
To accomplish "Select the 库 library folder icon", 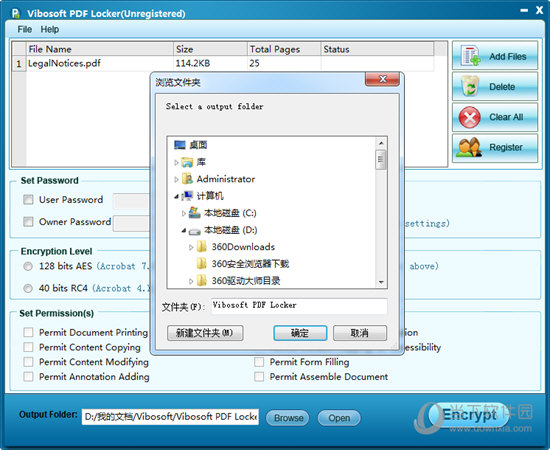I will pyautogui.click(x=187, y=162).
